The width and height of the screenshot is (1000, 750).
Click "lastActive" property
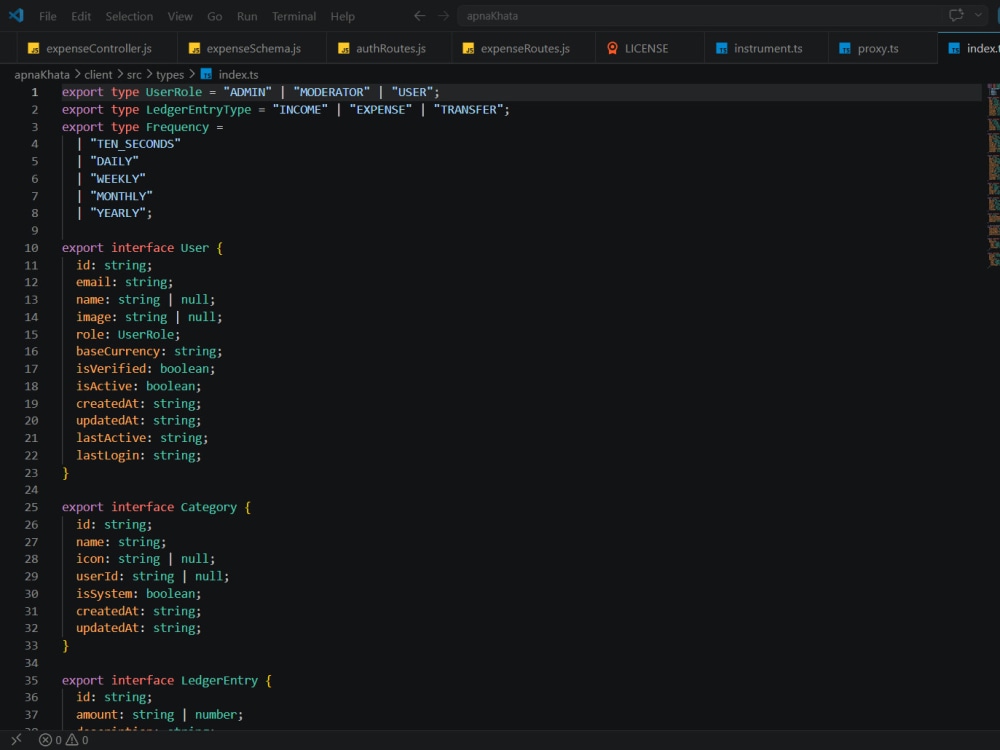pos(111,438)
